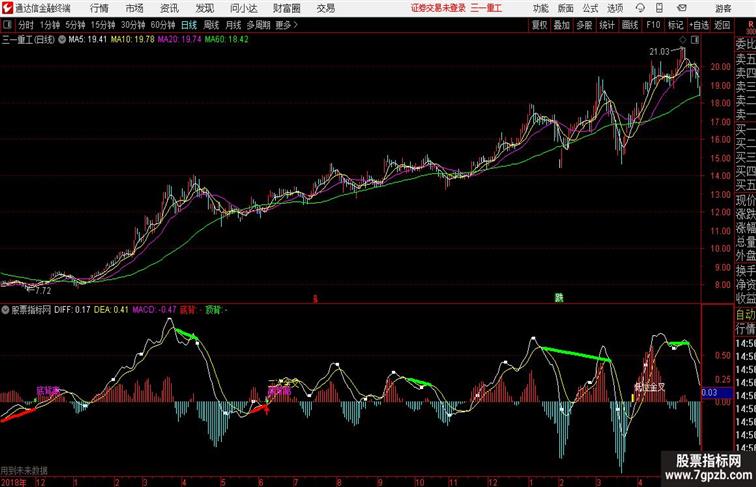Image resolution: width=756 pixels, height=487 pixels.
Task: Click the 2018年 date axis label
Action: point(14,482)
